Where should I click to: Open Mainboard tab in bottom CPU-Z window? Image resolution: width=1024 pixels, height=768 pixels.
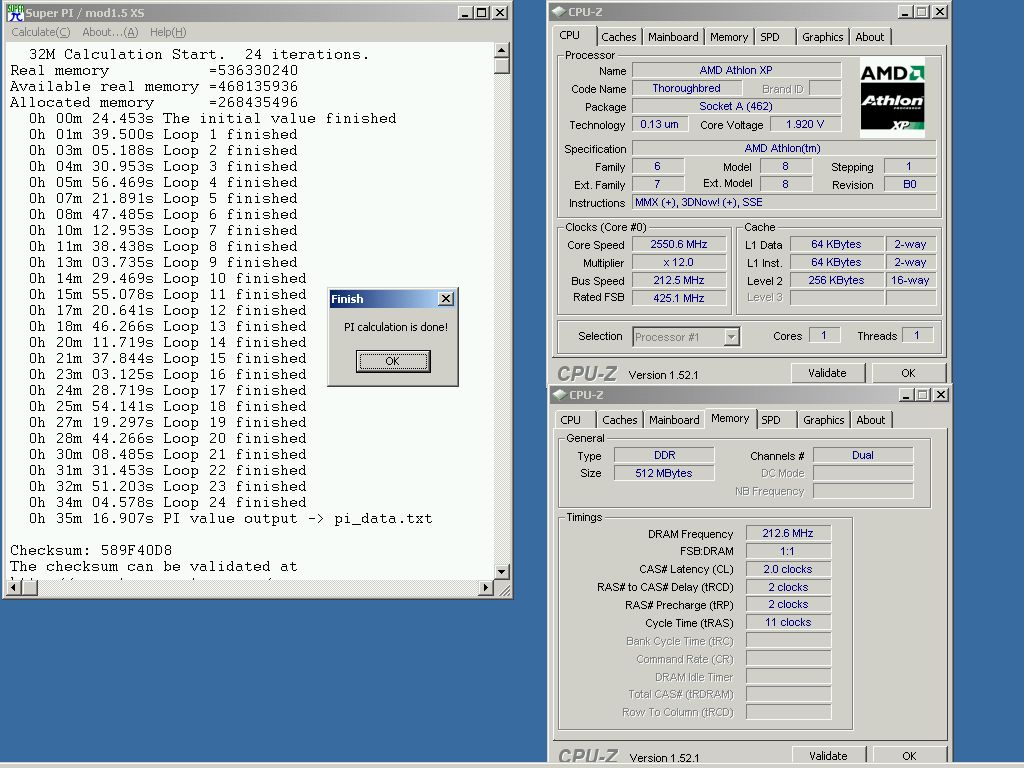pos(674,420)
